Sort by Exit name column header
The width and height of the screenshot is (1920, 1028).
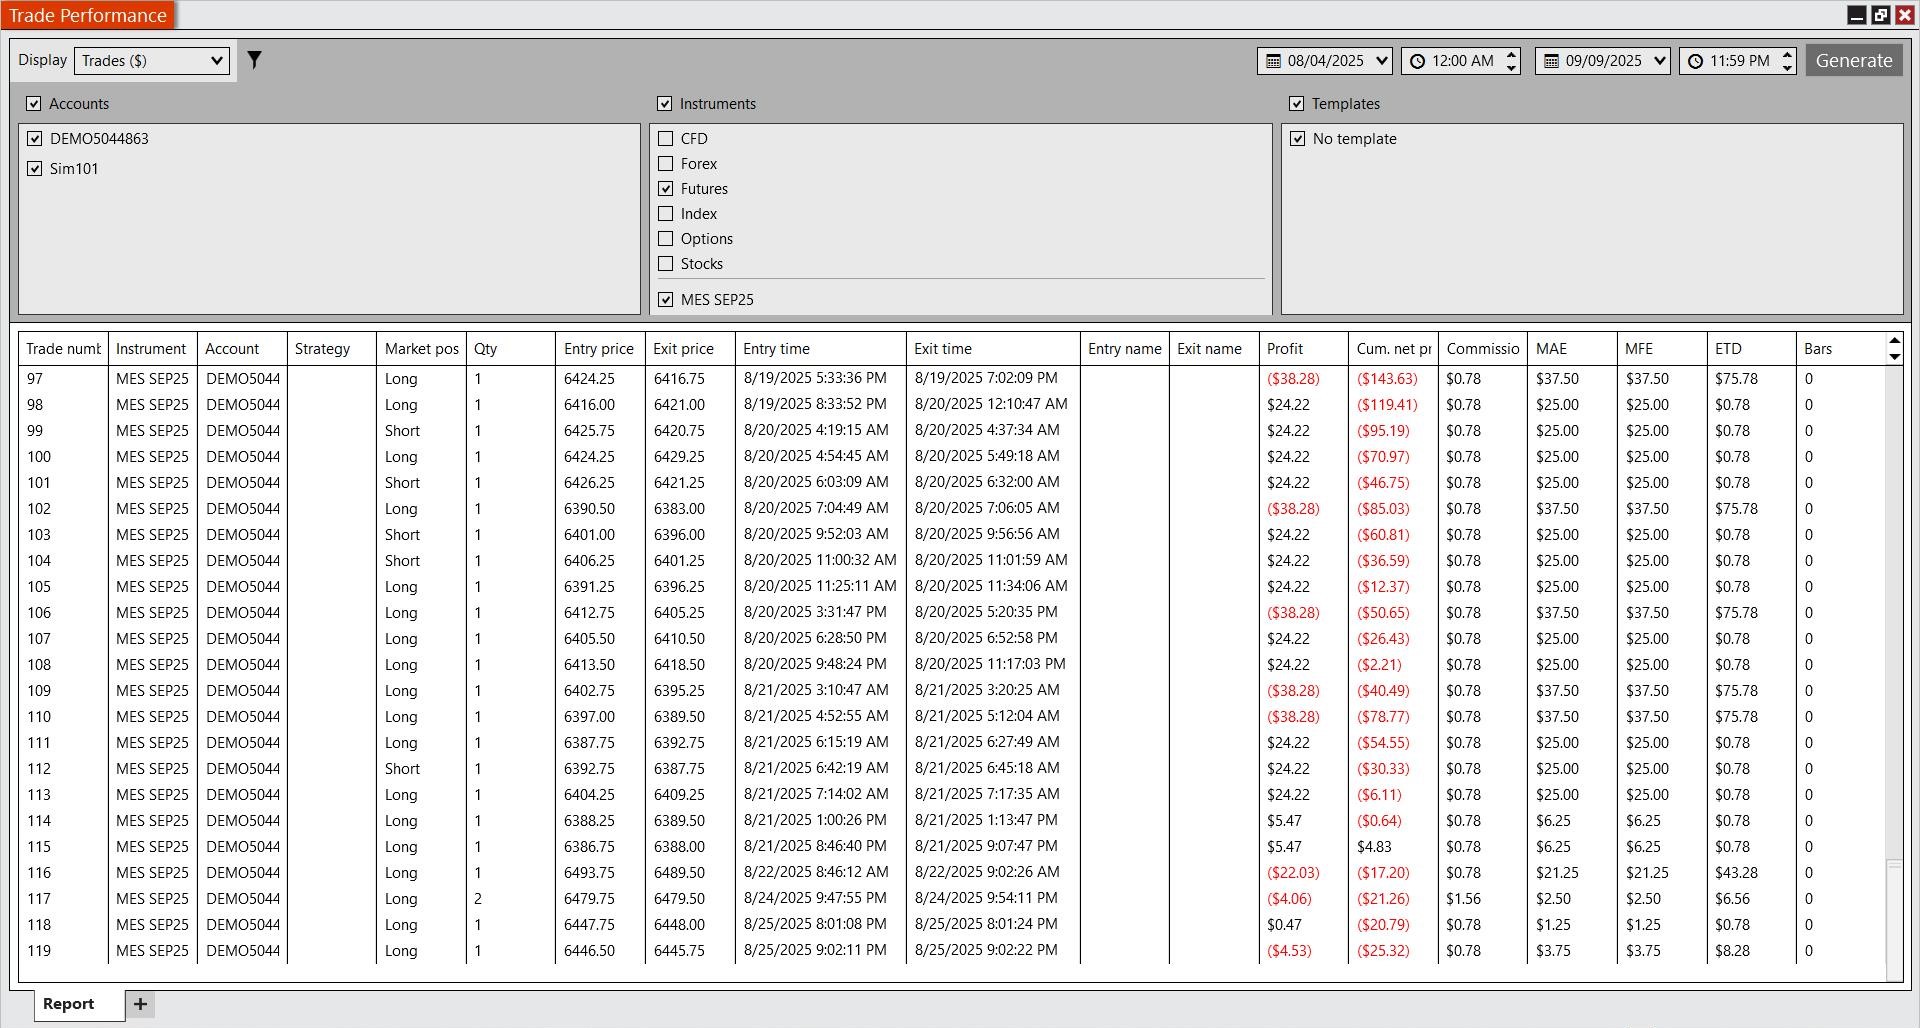coord(1214,349)
